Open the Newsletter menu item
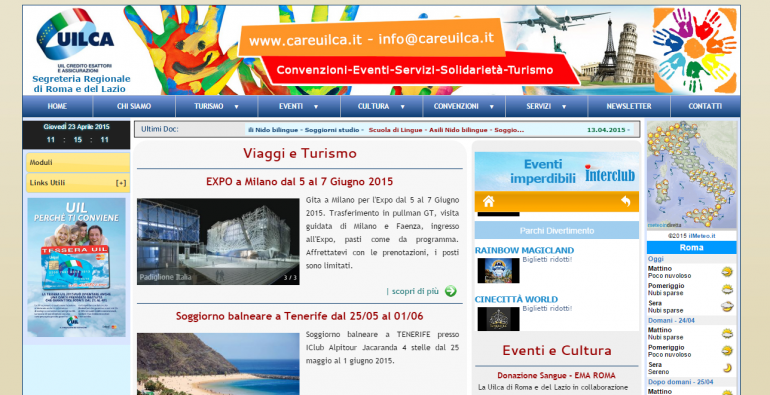The width and height of the screenshot is (770, 395). (629, 106)
